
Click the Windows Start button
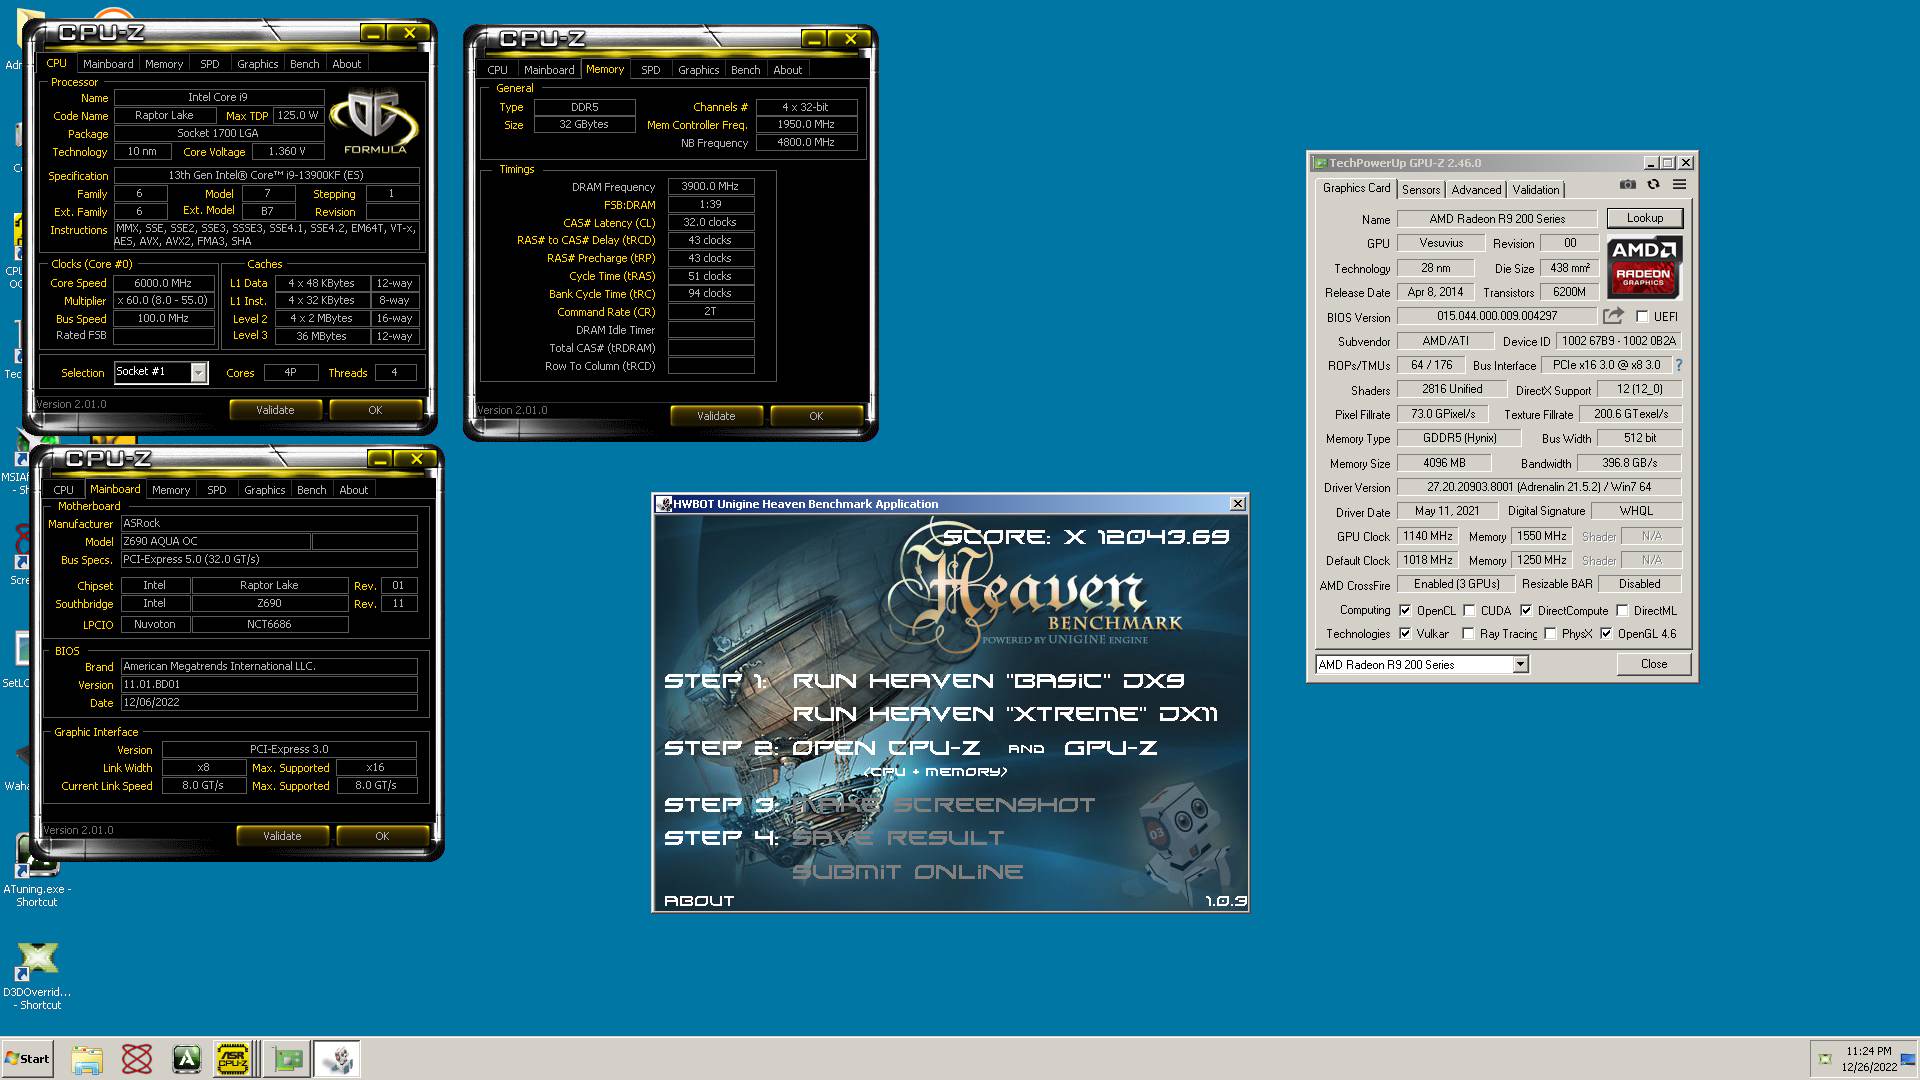pos(27,1059)
